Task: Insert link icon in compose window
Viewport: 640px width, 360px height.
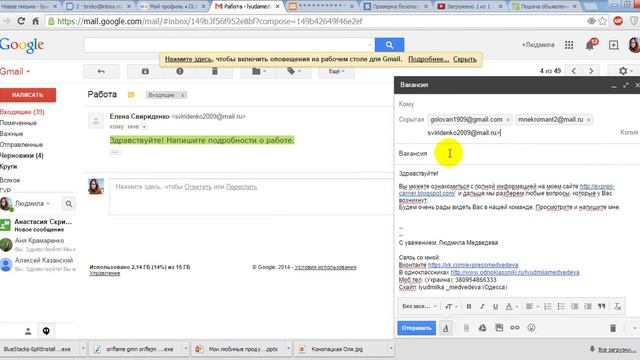Action: point(515,328)
